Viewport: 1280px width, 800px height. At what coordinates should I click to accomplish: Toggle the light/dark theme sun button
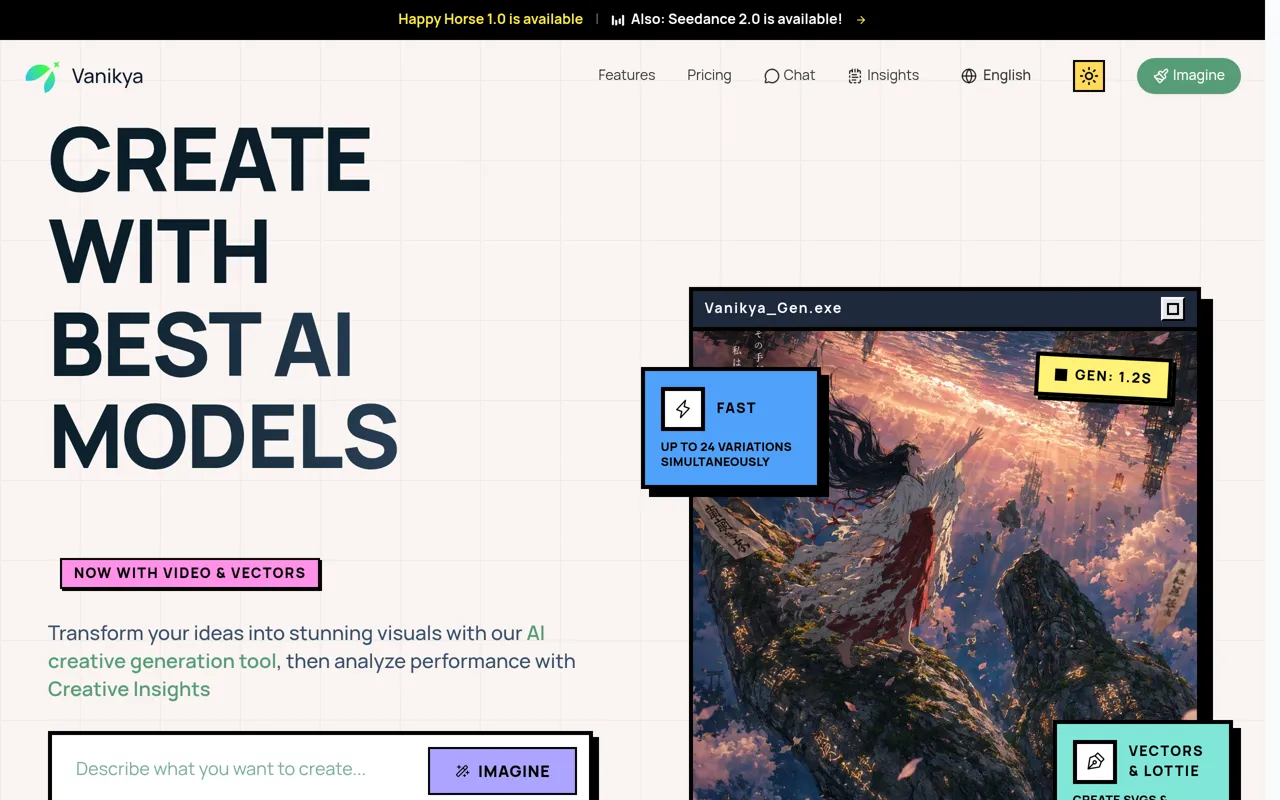pyautogui.click(x=1089, y=76)
